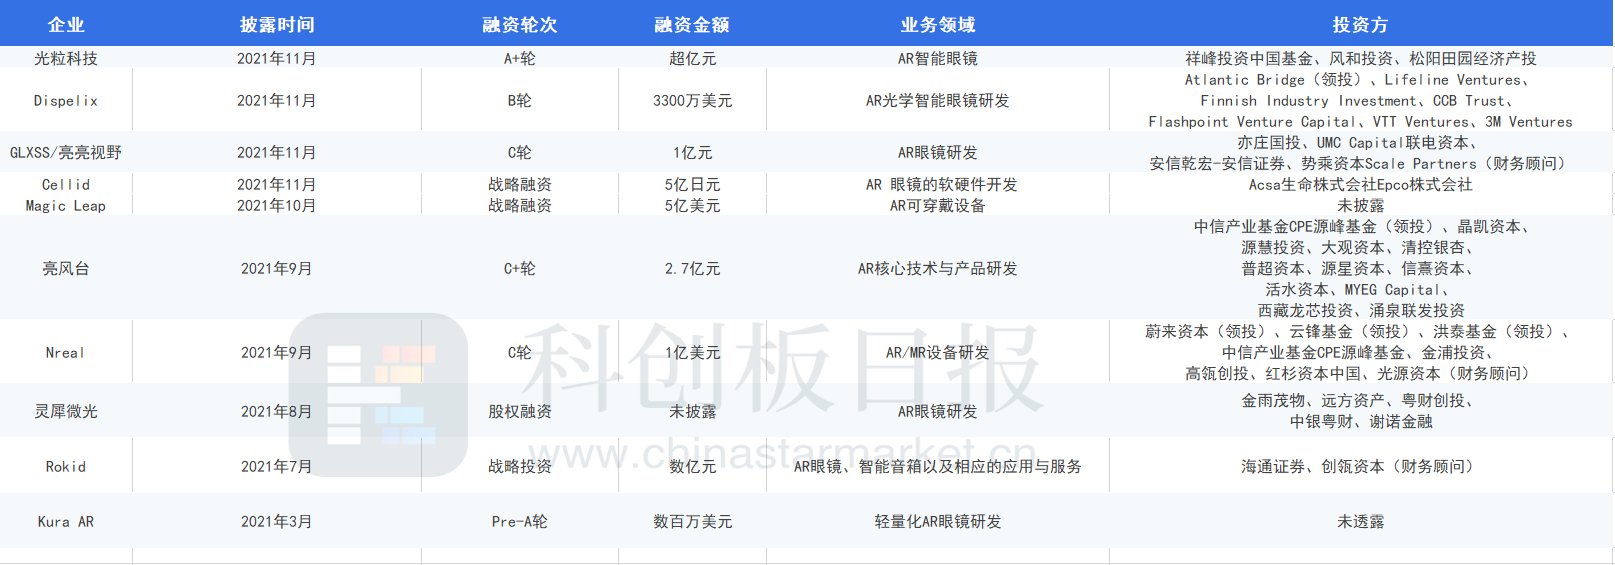Select the 灵犀微光 company cell
This screenshot has height=565, width=1615.
tap(66, 411)
